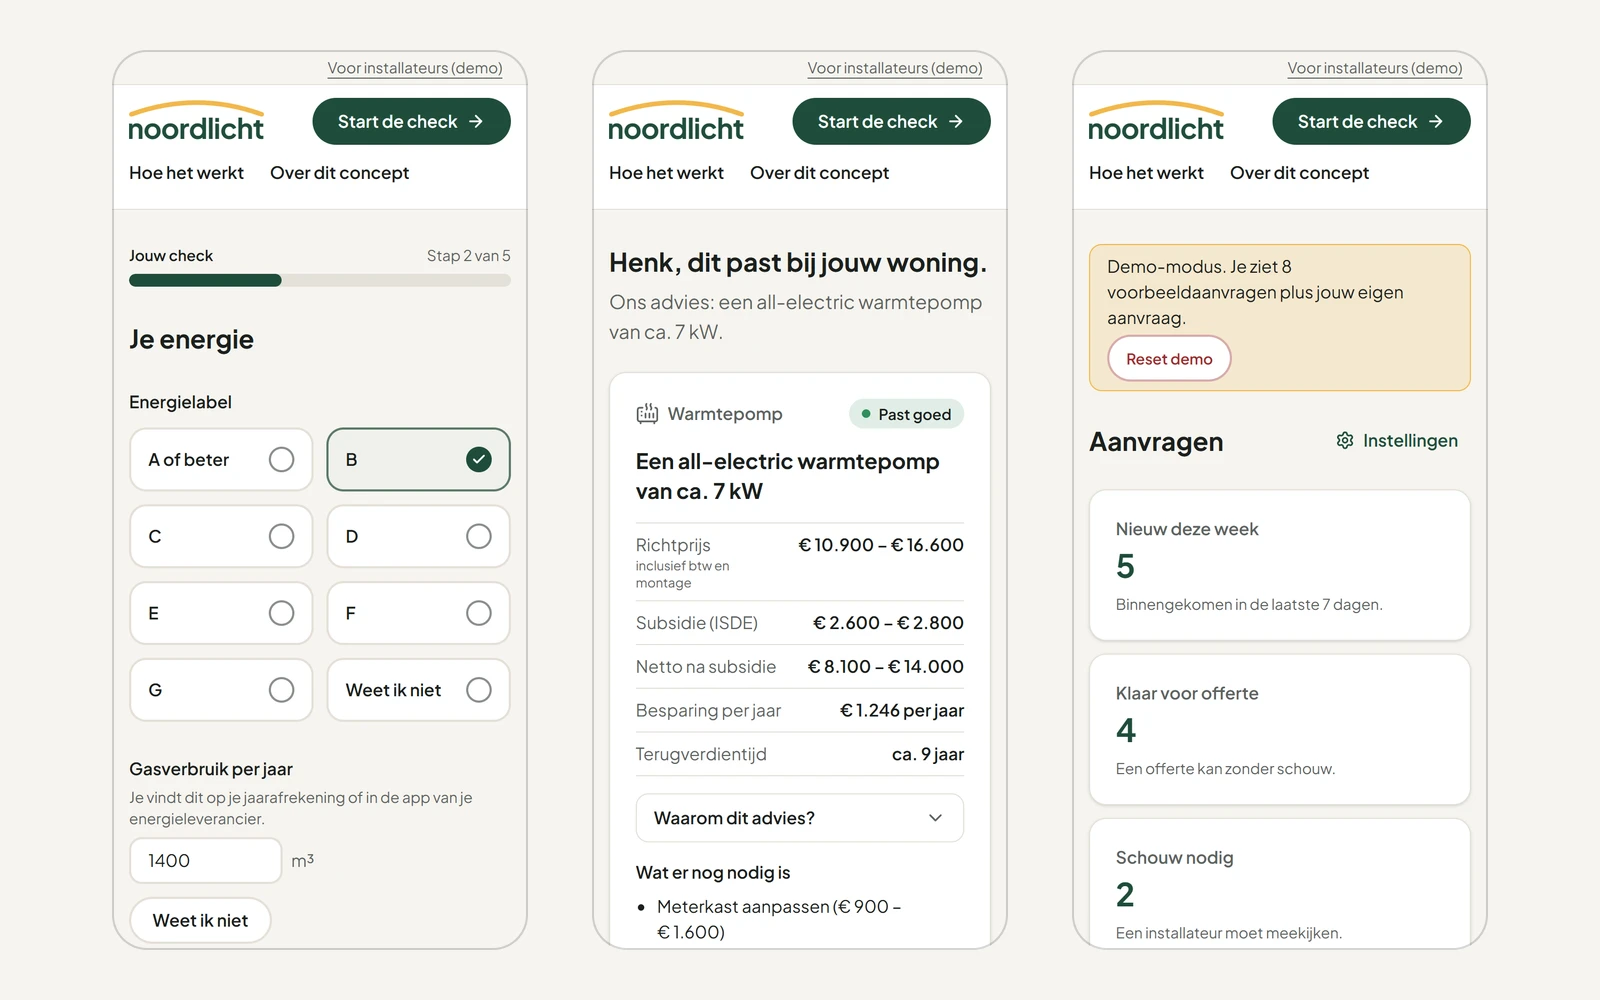This screenshot has height=1000, width=1600.
Task: Click the Warmtepomp heat pump icon
Action: click(647, 414)
